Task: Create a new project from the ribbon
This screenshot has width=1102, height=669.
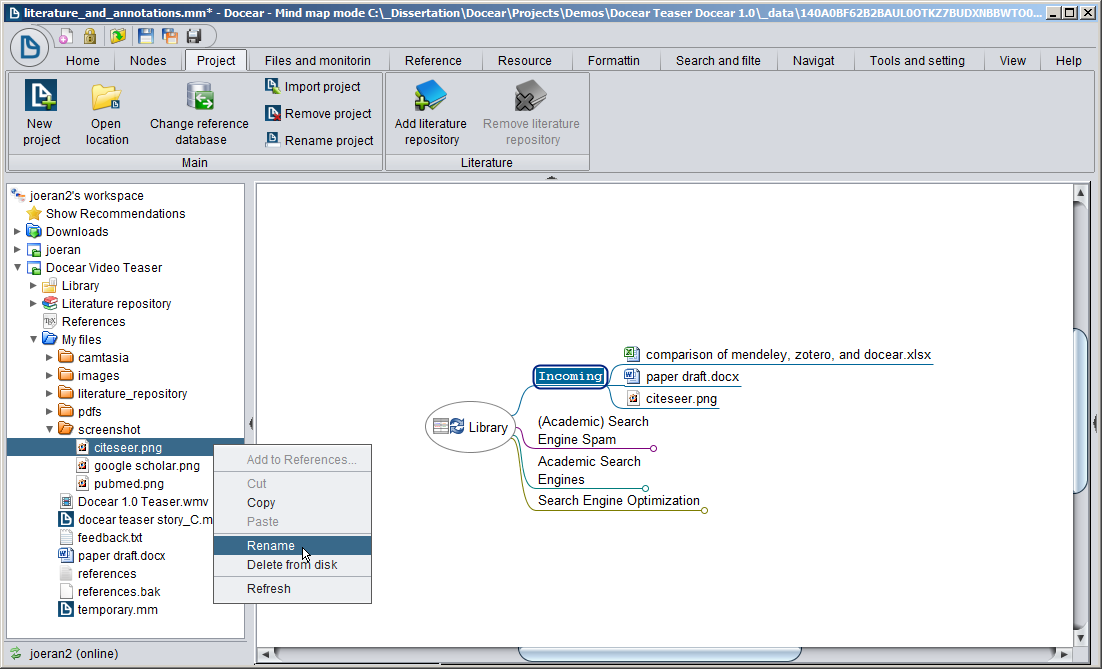Action: pyautogui.click(x=41, y=112)
